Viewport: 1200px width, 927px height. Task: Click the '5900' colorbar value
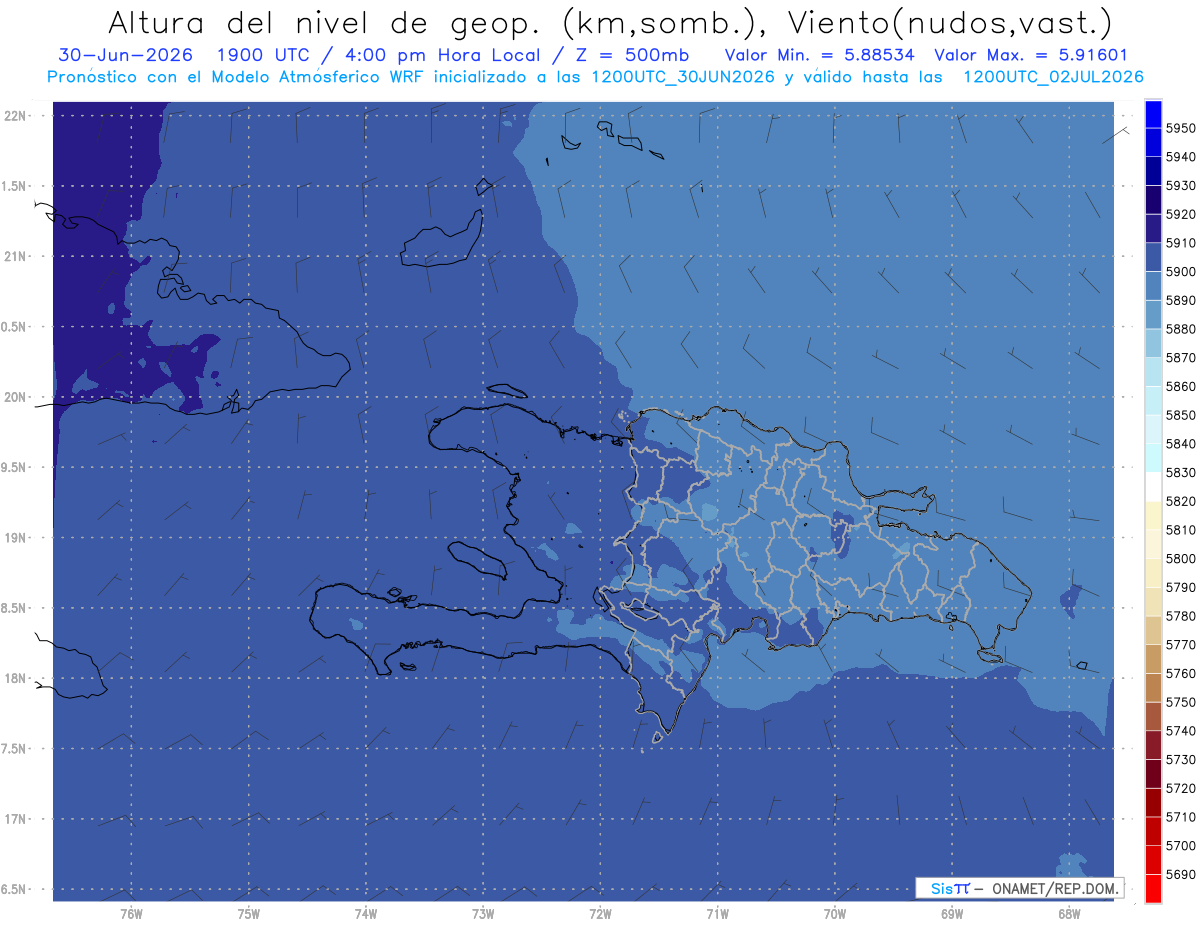coord(1180,272)
